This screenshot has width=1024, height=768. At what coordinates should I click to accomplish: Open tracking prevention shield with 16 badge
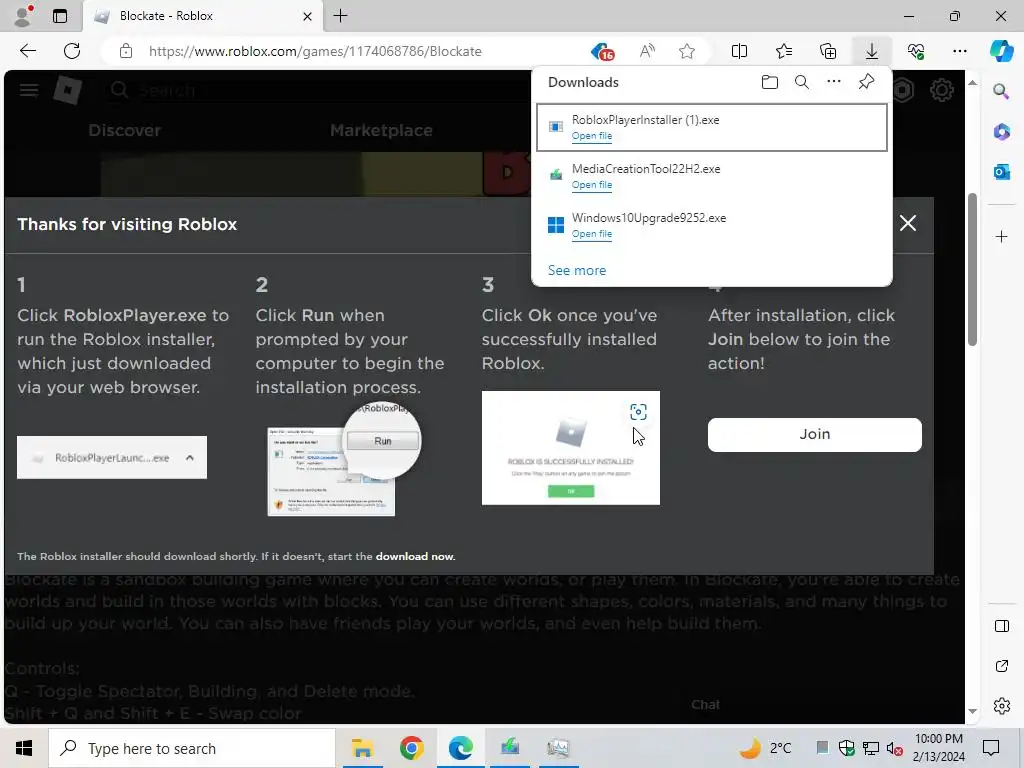[x=602, y=52]
